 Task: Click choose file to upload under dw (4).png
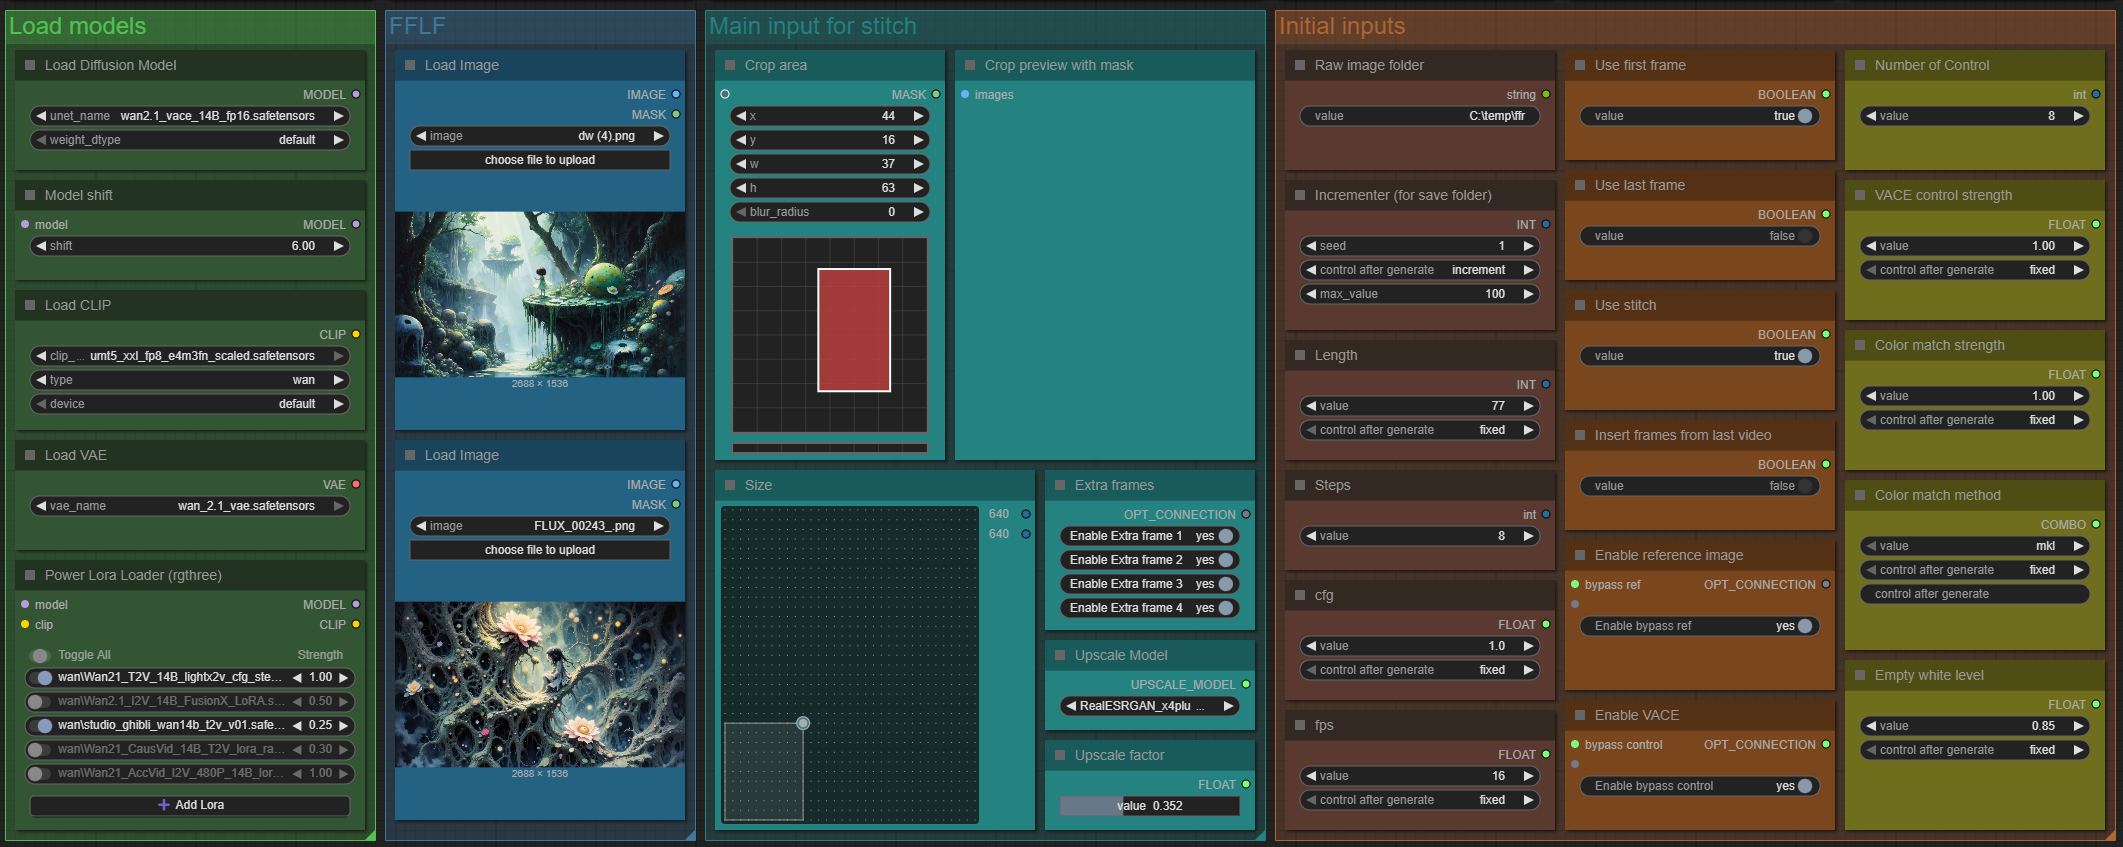(540, 160)
